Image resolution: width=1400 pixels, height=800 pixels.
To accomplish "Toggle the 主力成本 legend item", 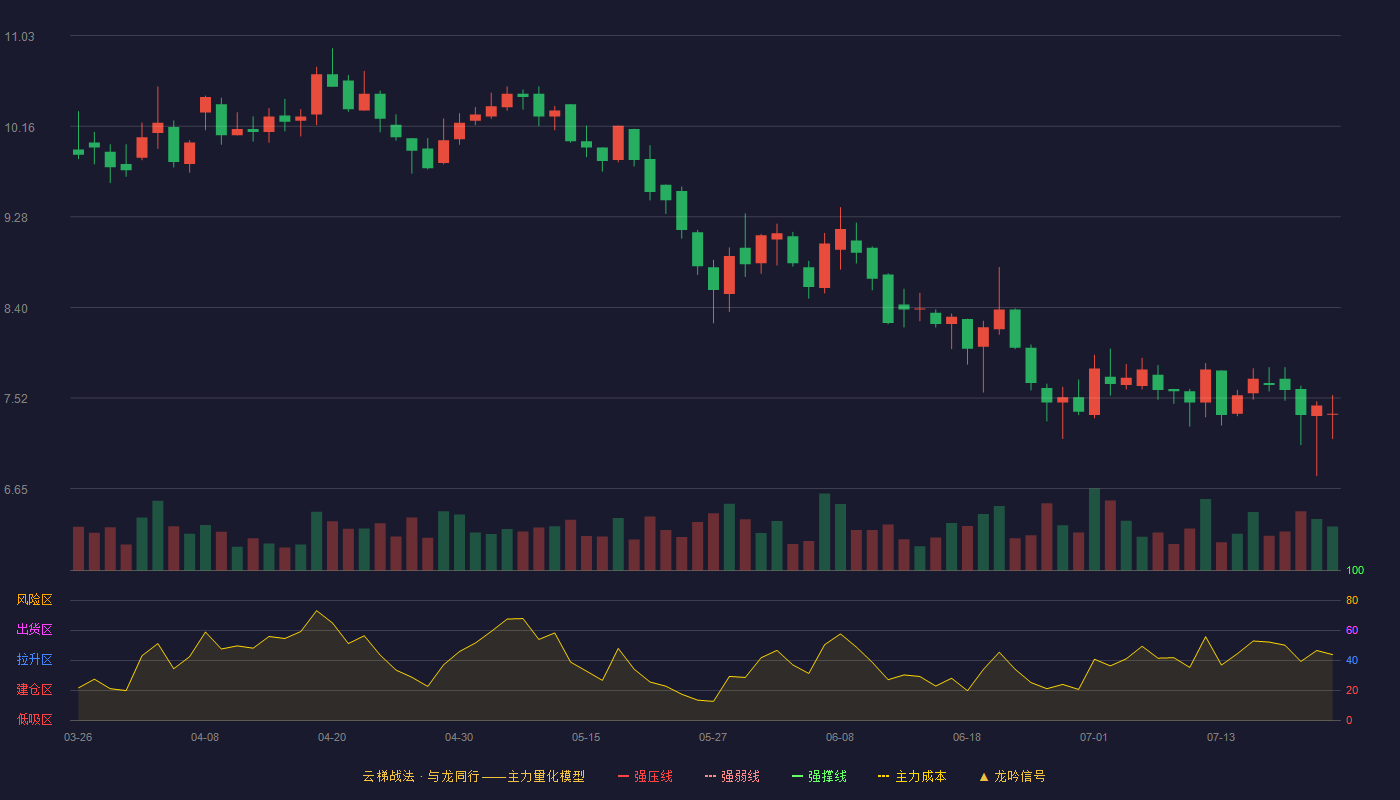I will tap(912, 776).
